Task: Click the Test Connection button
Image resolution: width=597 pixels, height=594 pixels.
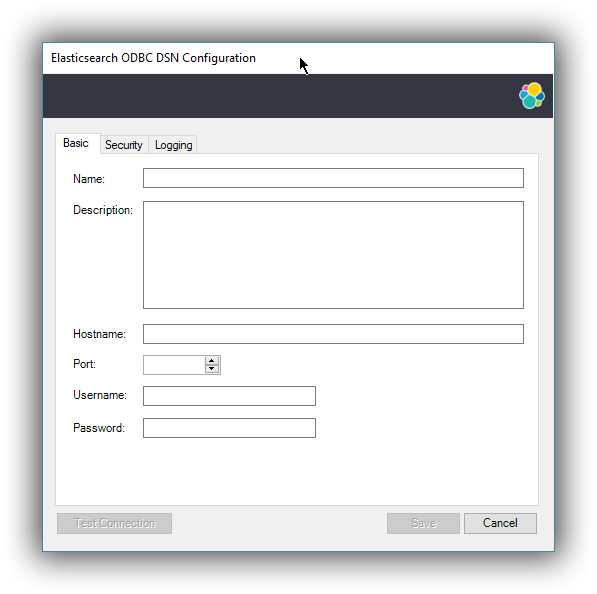Action: tap(114, 523)
